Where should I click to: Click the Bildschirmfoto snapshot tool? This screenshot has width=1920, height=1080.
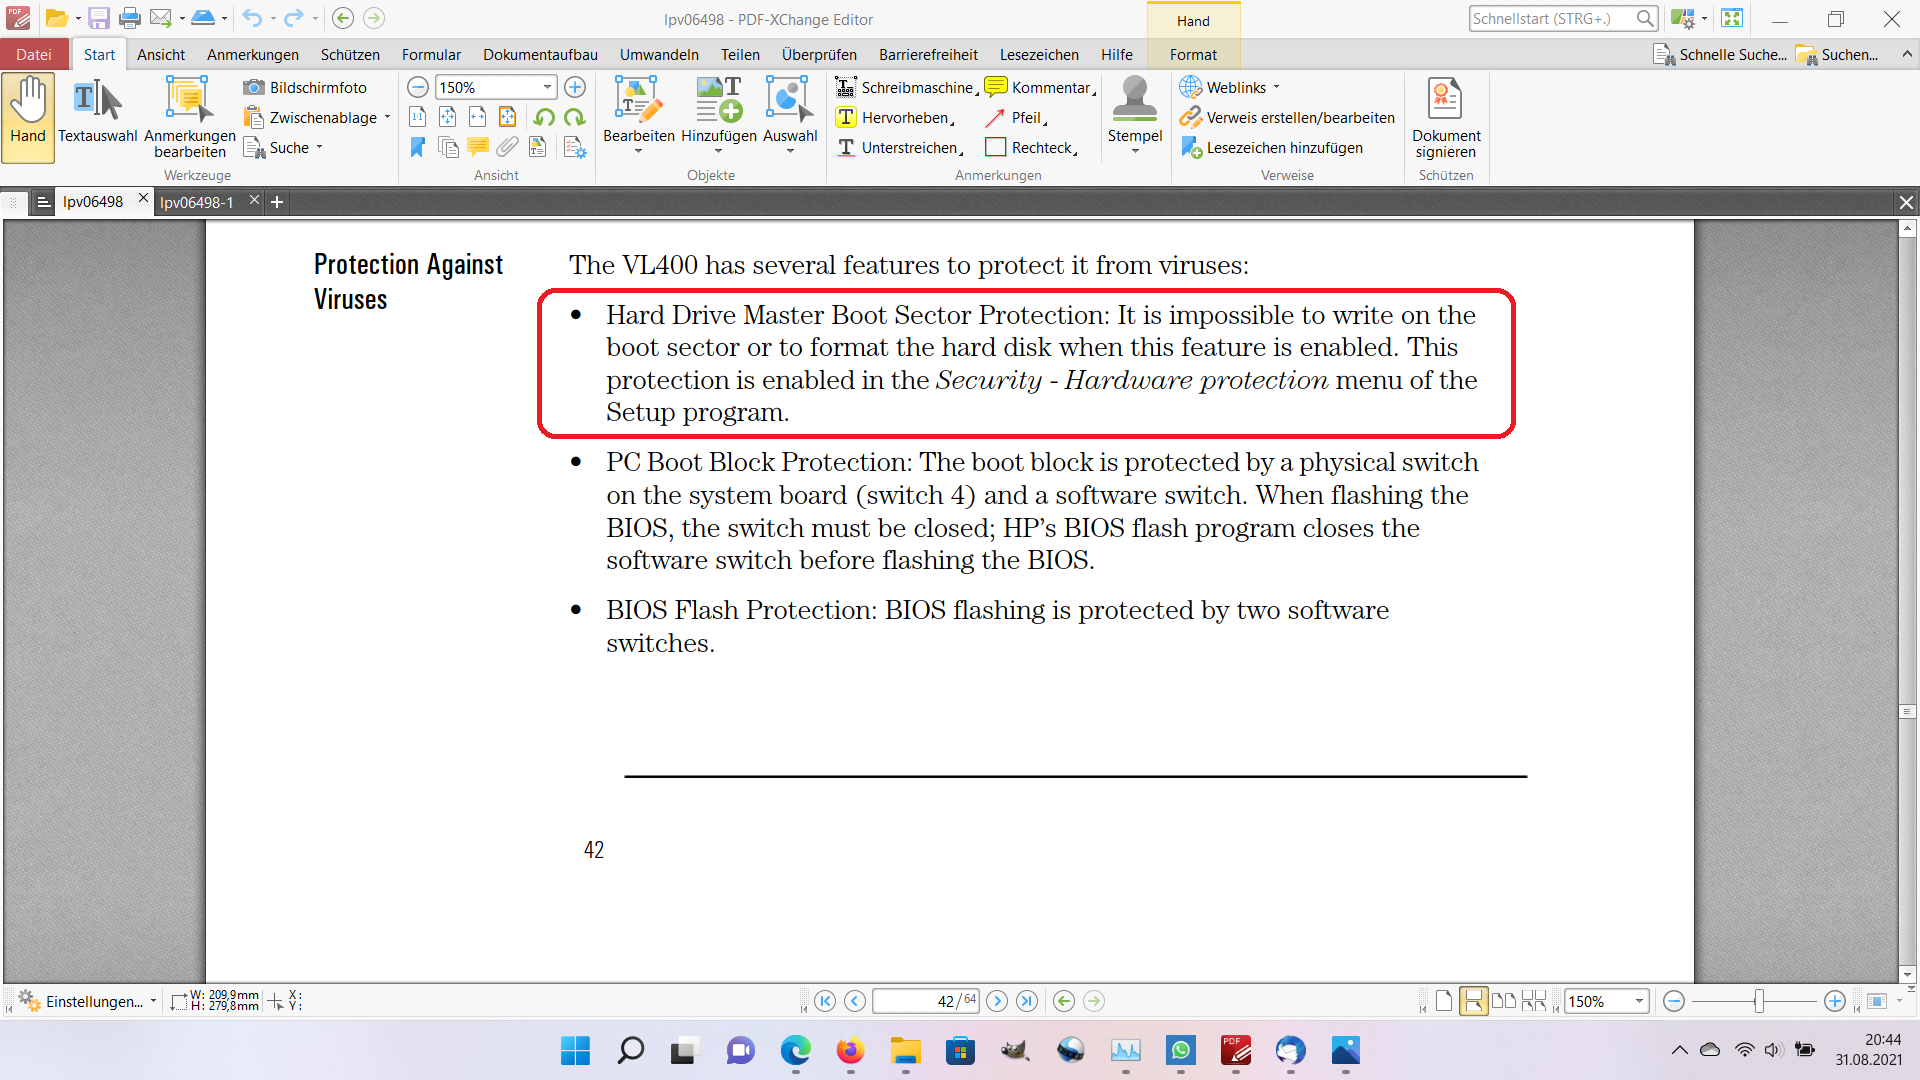click(x=306, y=88)
